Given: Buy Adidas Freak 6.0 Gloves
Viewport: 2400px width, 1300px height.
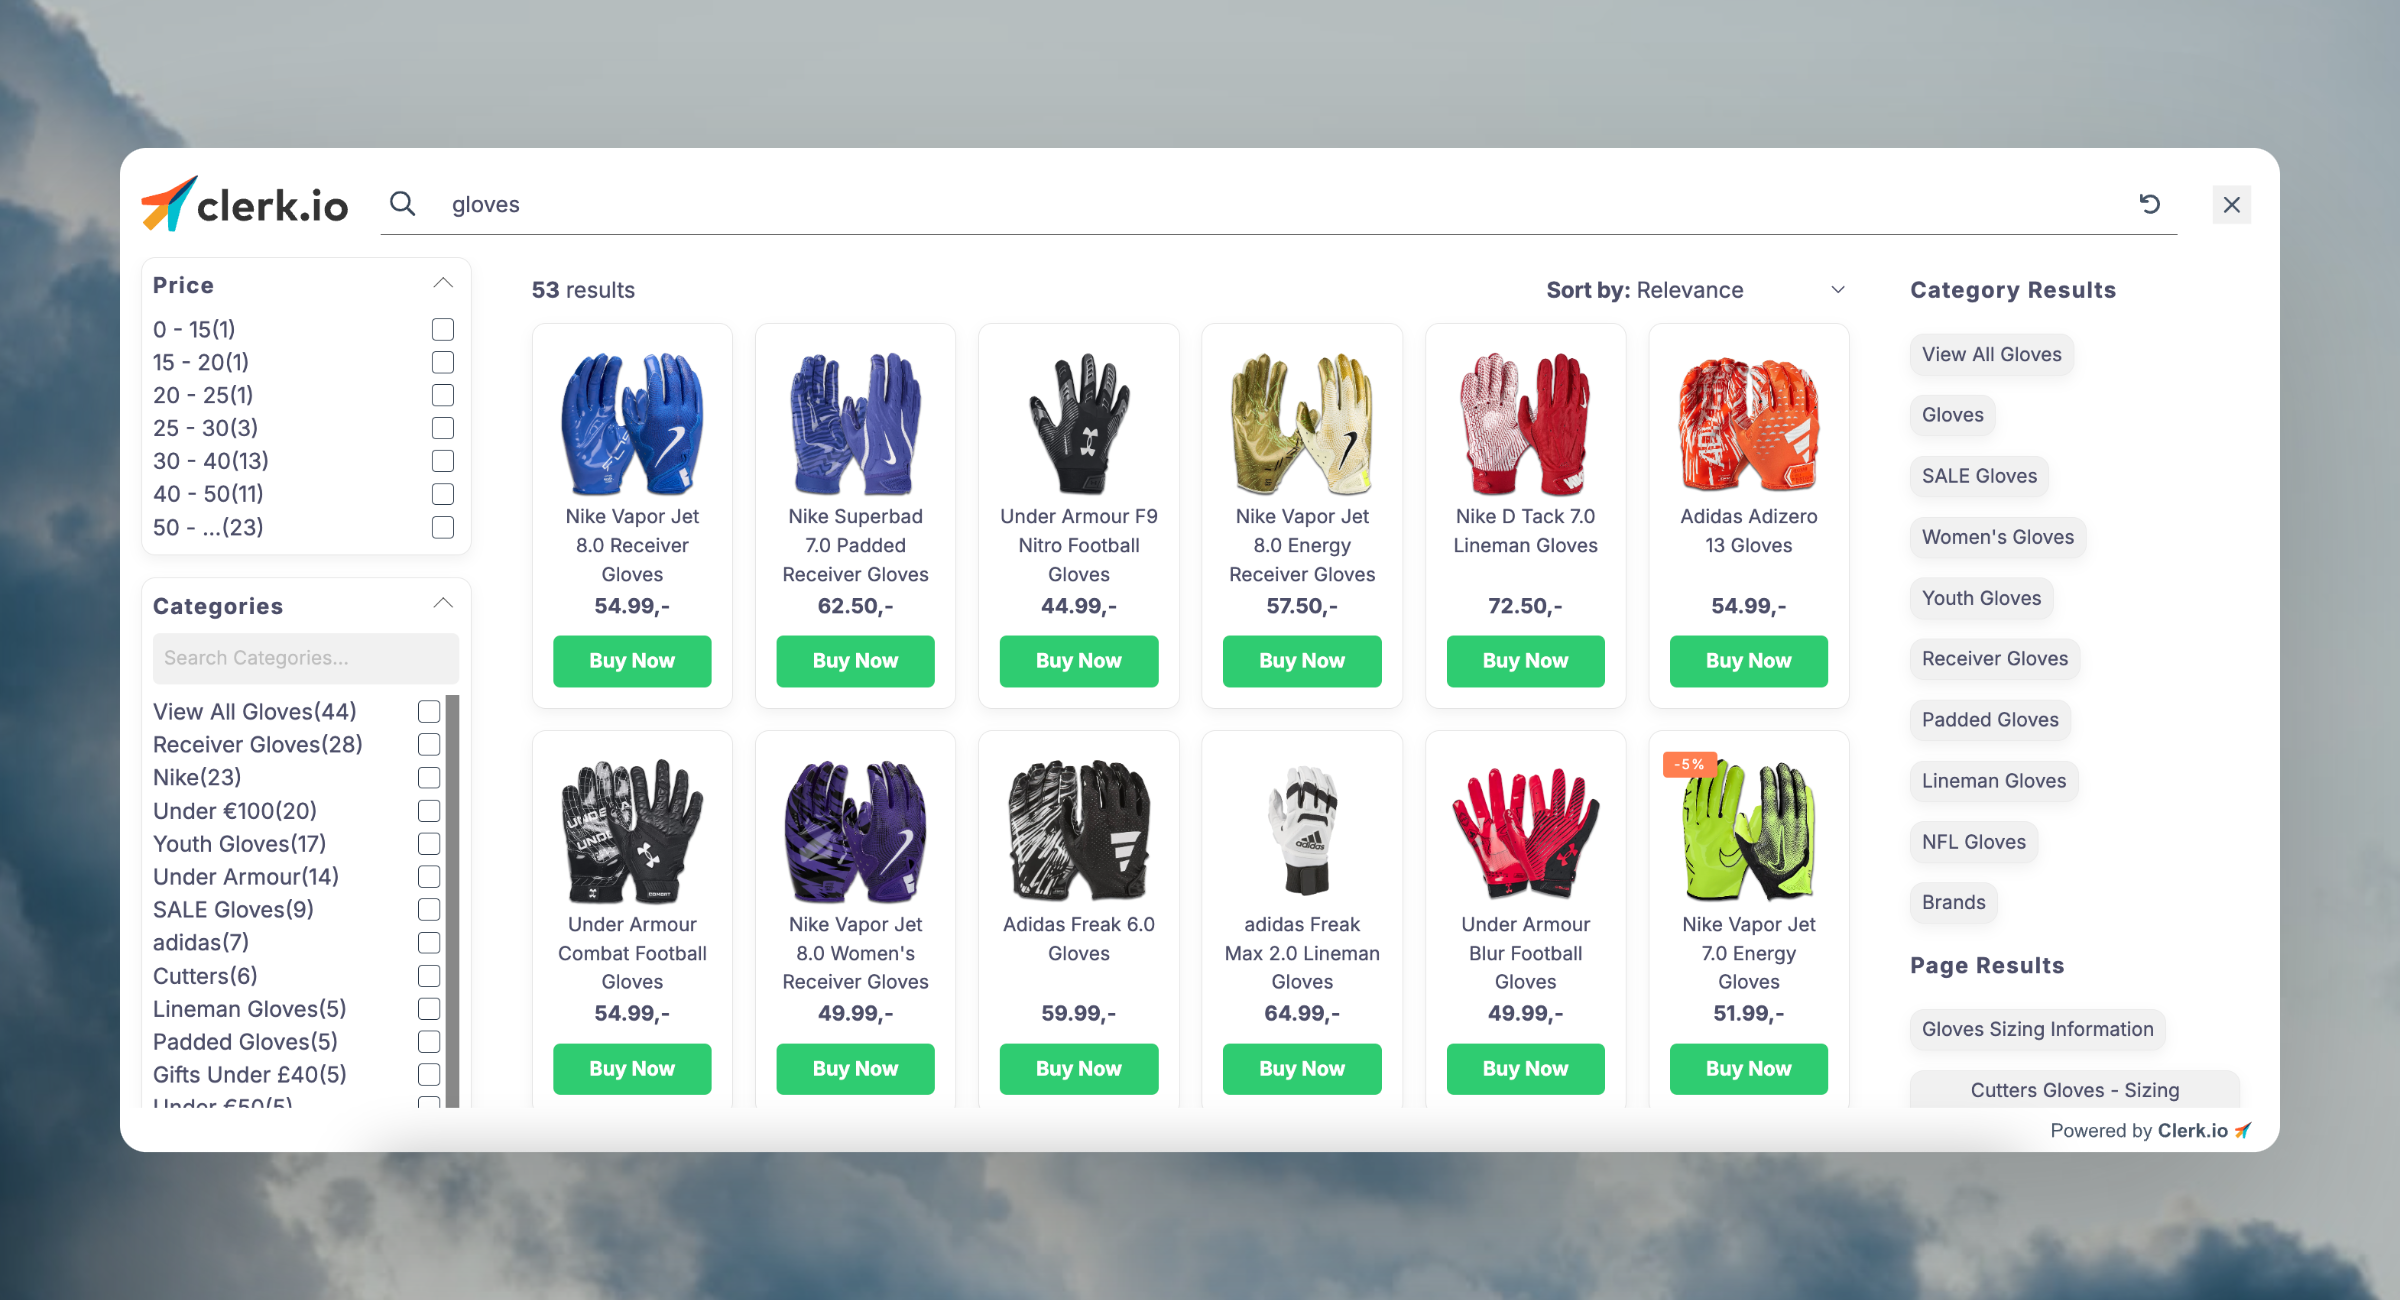Looking at the screenshot, I should pyautogui.click(x=1077, y=1066).
